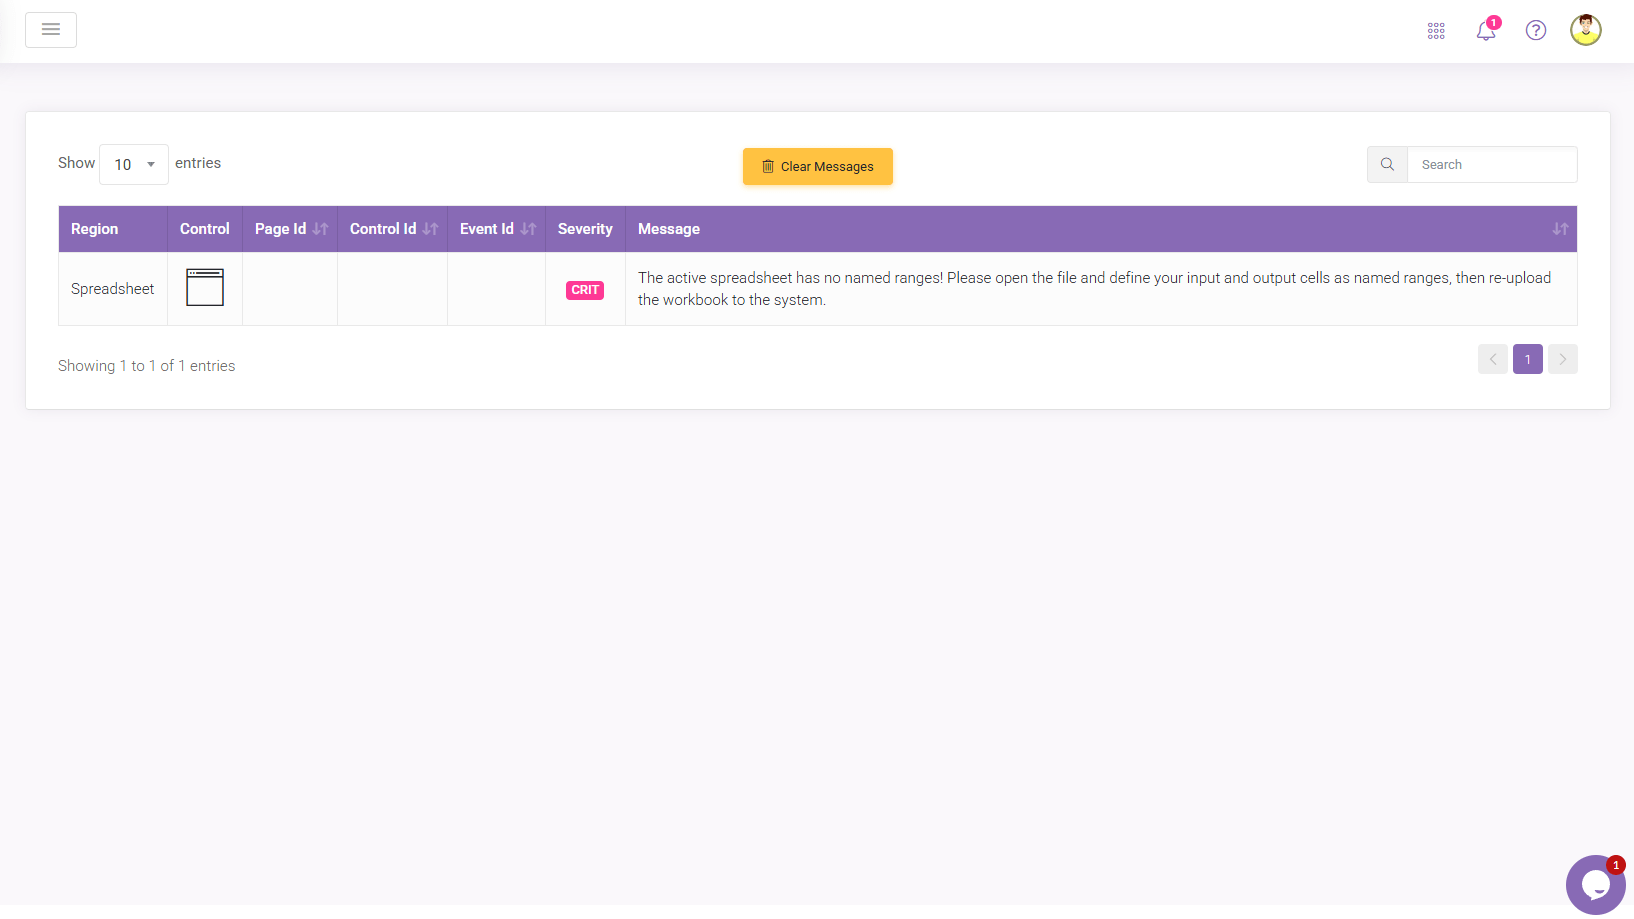Open the apps grid launcher

tap(1436, 31)
